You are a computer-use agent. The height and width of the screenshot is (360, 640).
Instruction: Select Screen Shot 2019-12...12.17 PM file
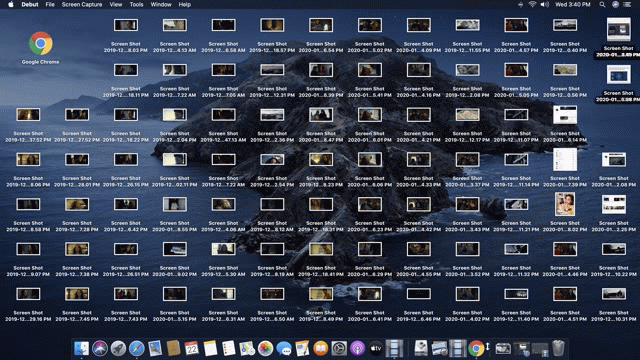click(x=467, y=115)
